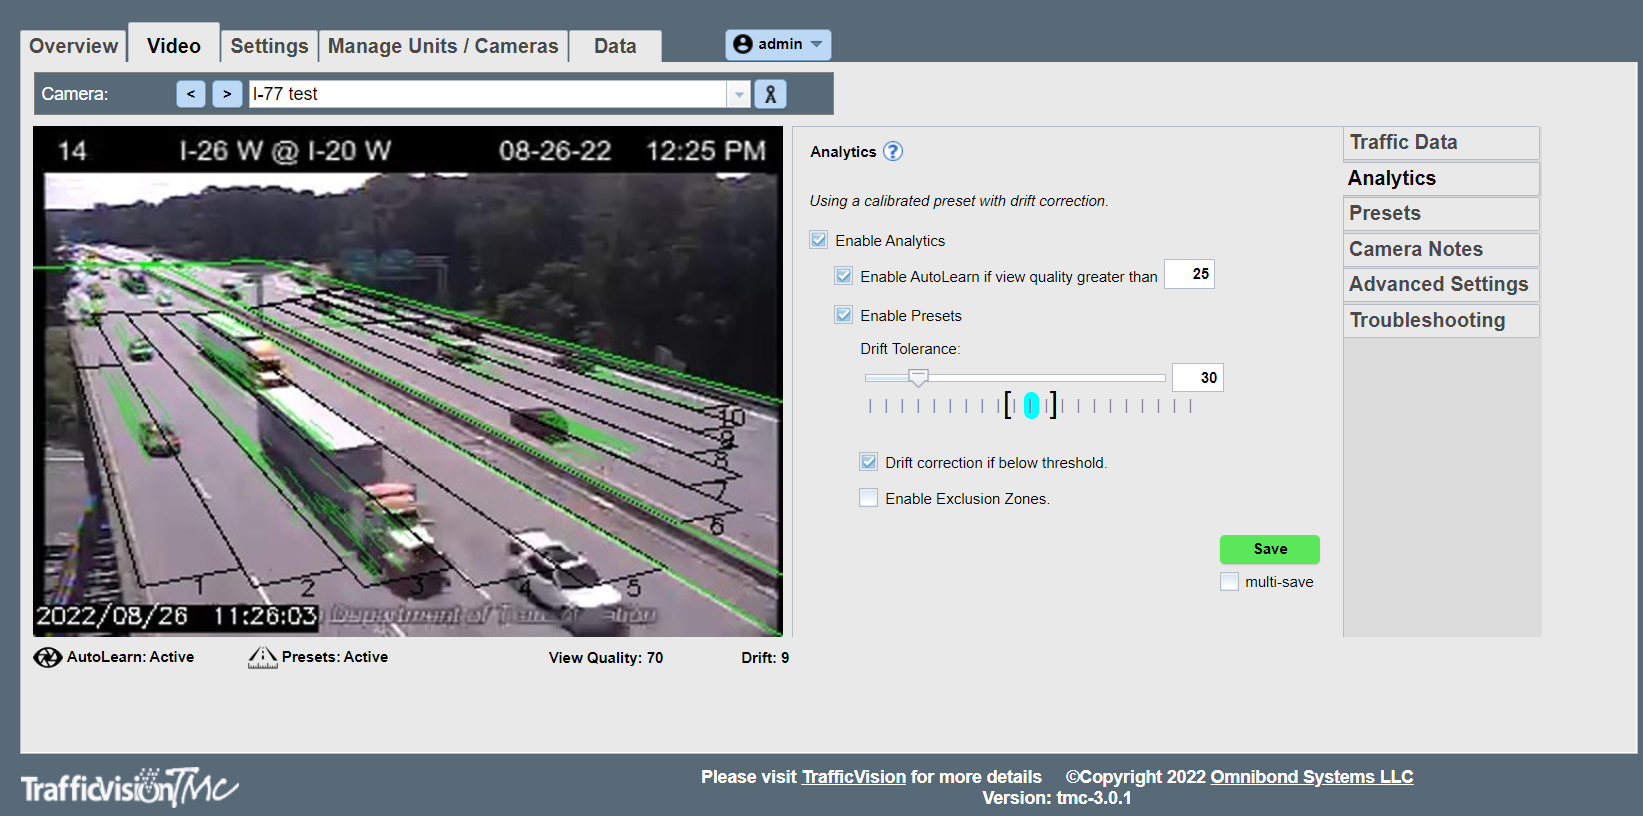
Task: Follow the TrafficVision footer link
Action: pyautogui.click(x=854, y=777)
